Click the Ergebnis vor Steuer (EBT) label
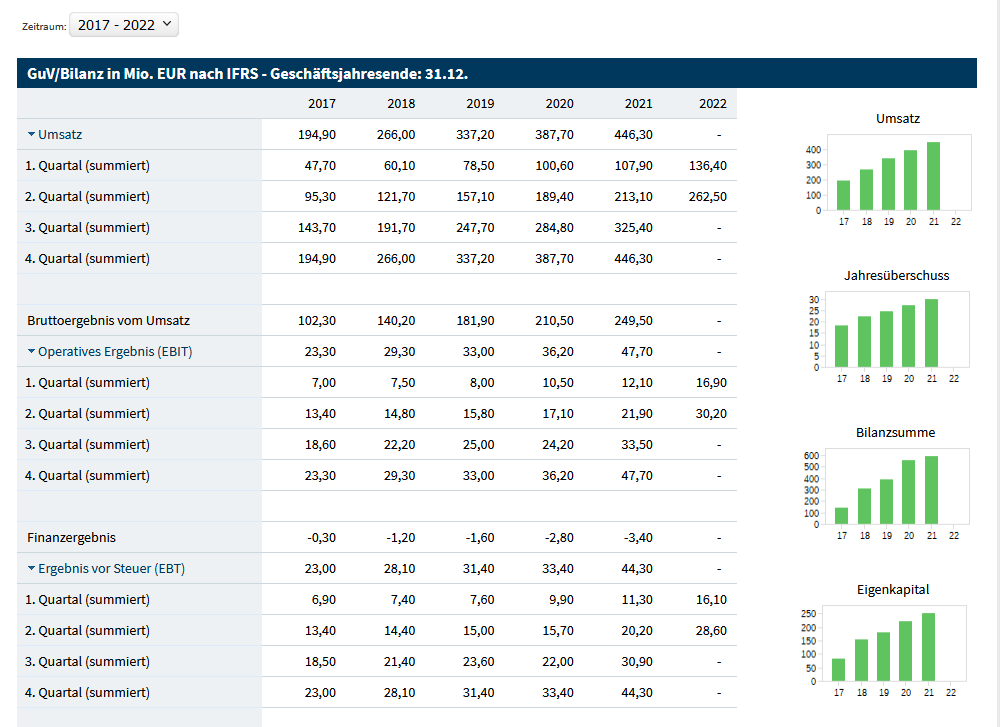This screenshot has width=1000, height=727. coord(111,568)
